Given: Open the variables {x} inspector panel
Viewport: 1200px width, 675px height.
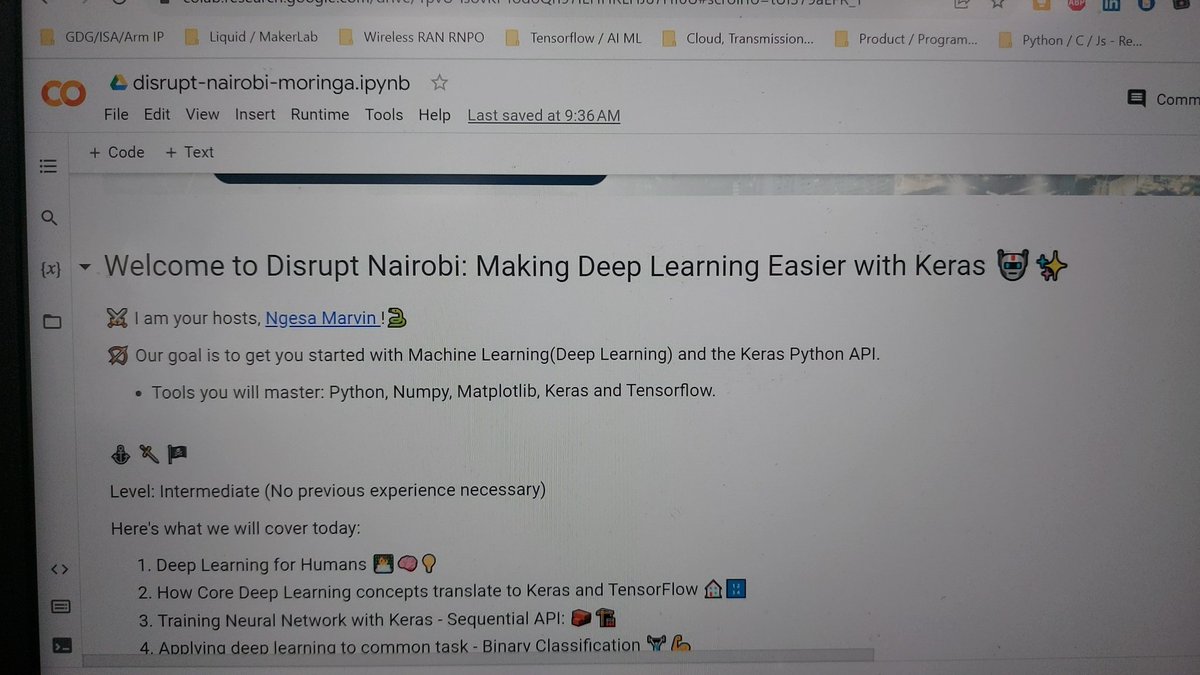Looking at the screenshot, I should 51,269.
